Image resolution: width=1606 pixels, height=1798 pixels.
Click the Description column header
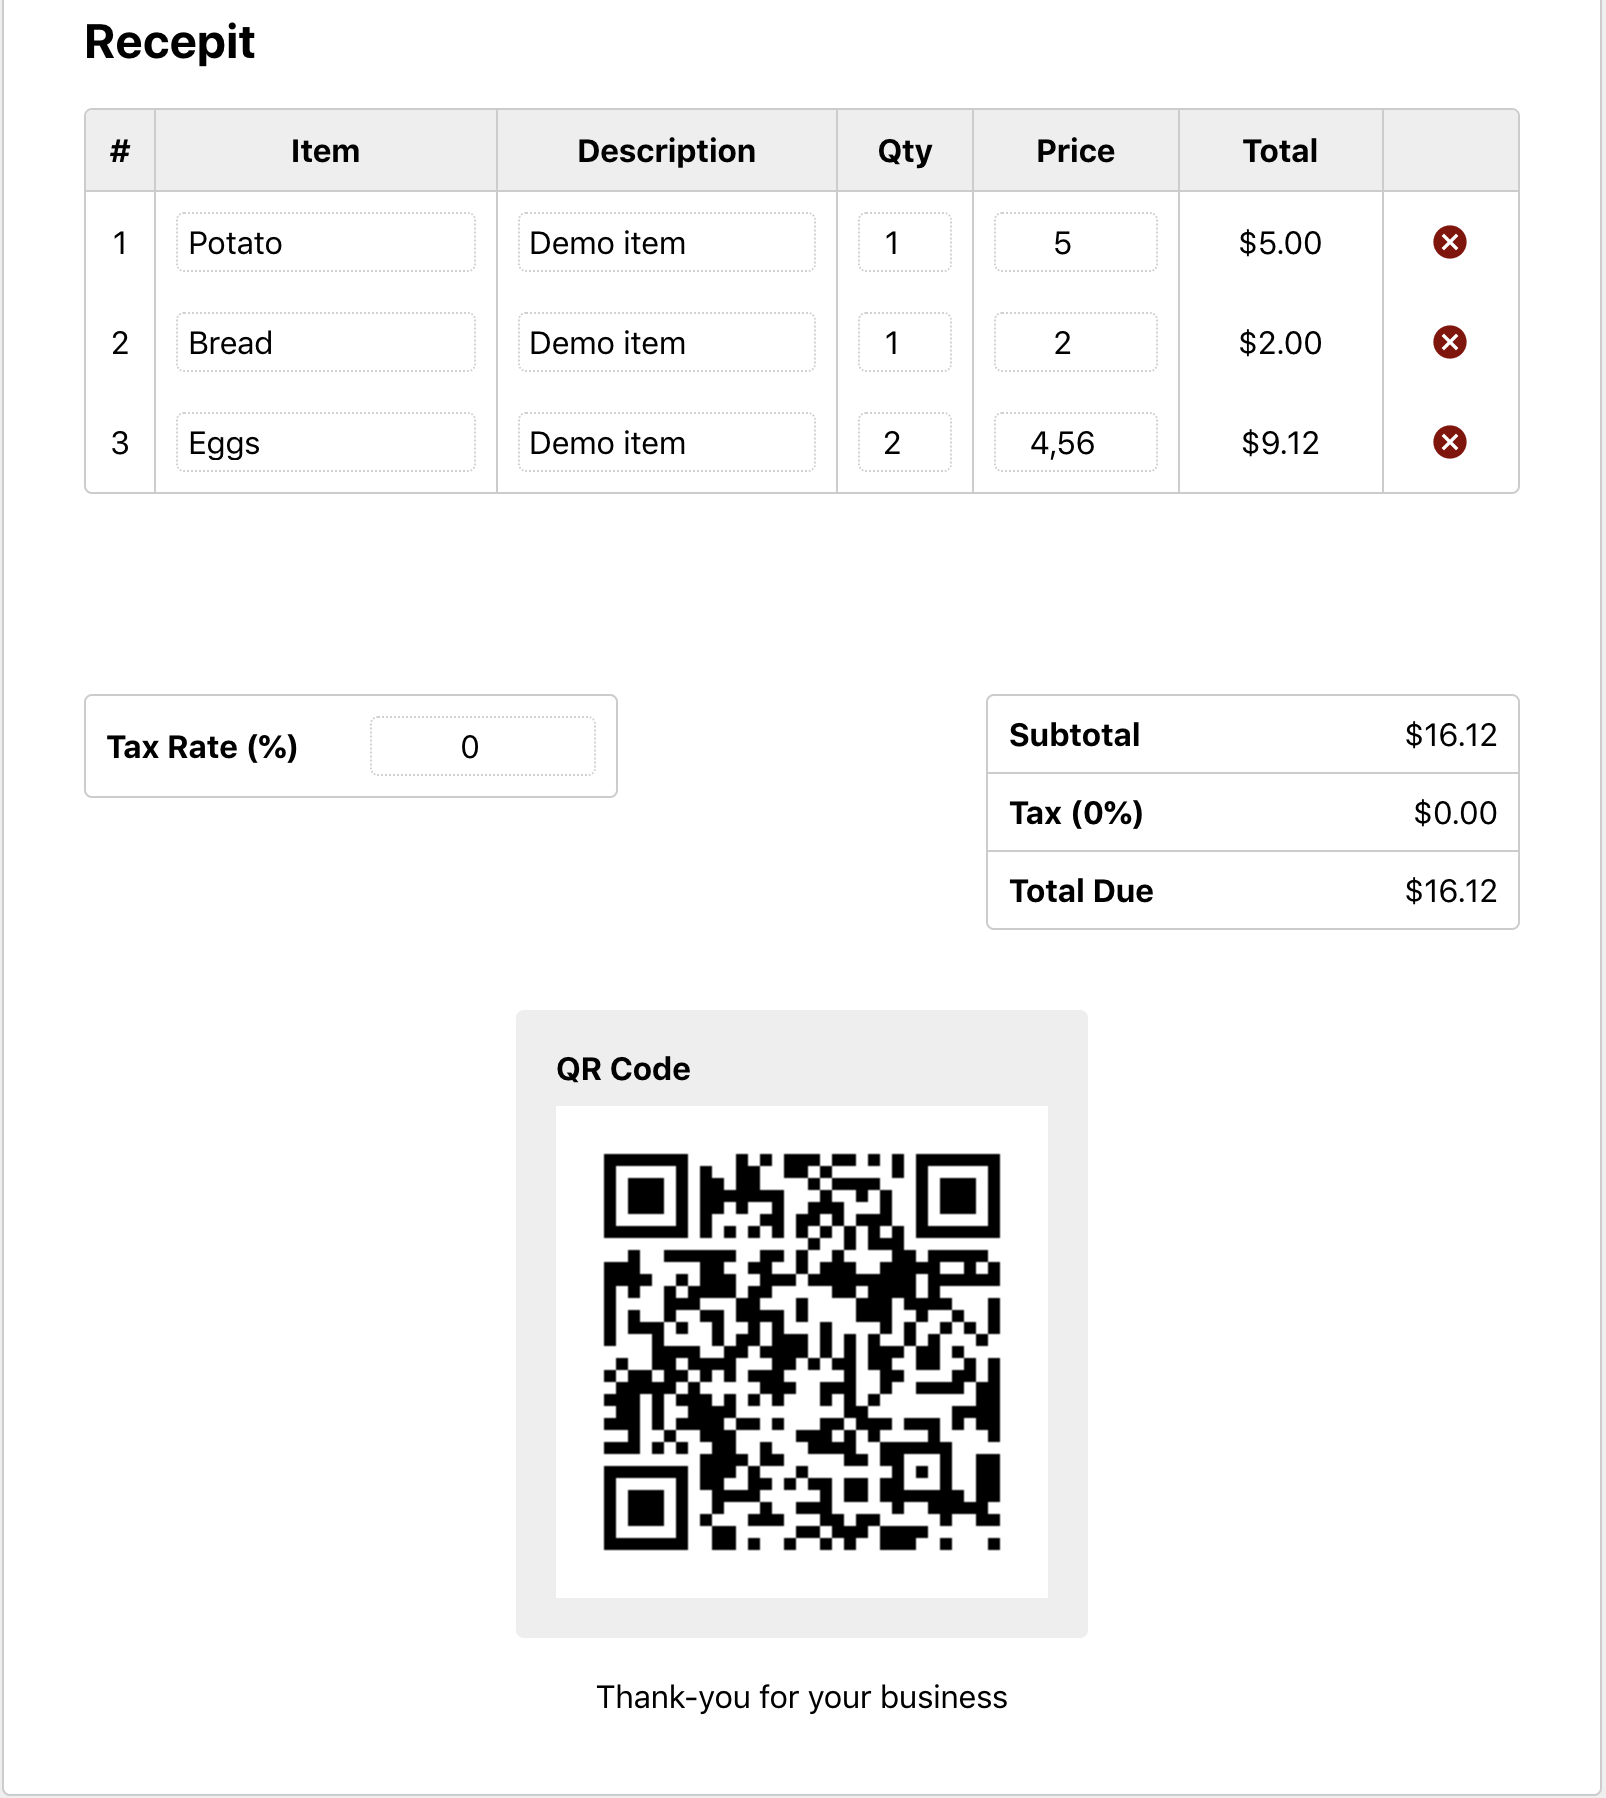(x=667, y=151)
